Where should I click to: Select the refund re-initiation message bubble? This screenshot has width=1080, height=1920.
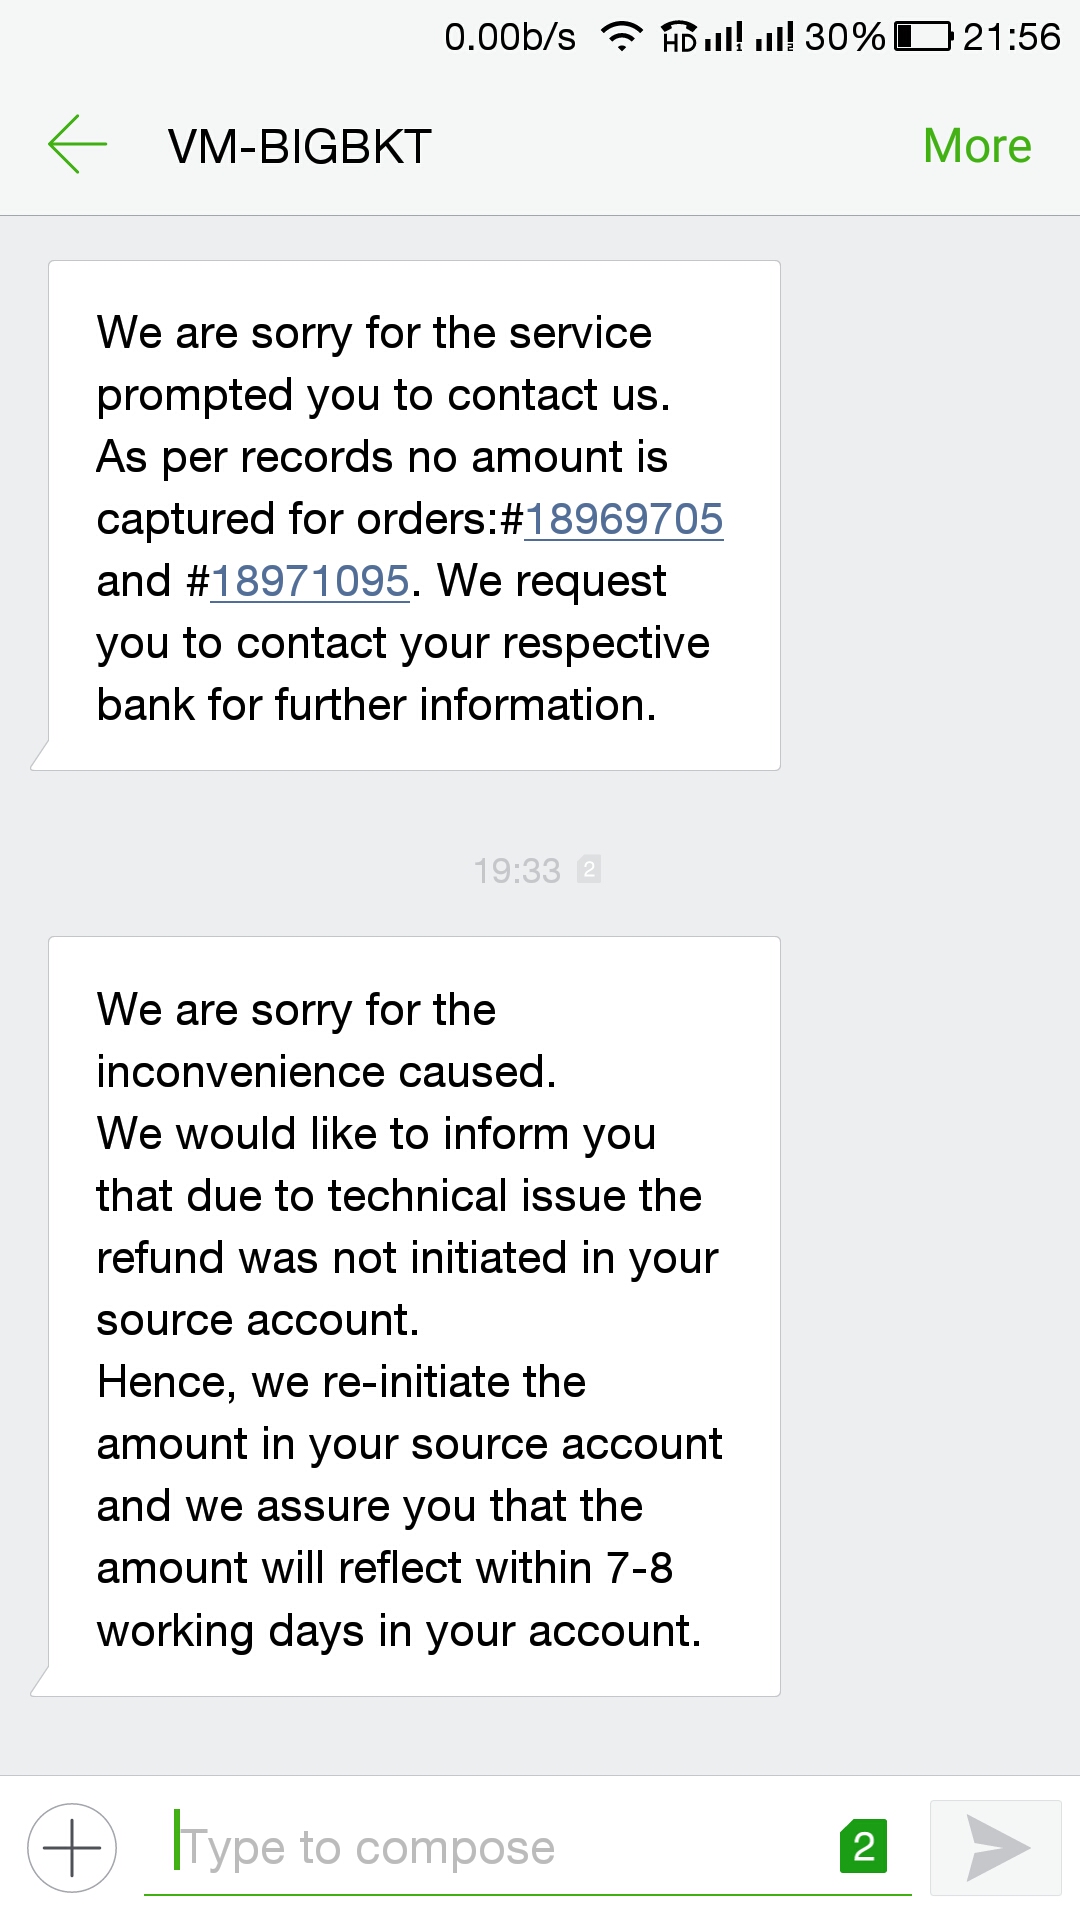pos(413,1316)
